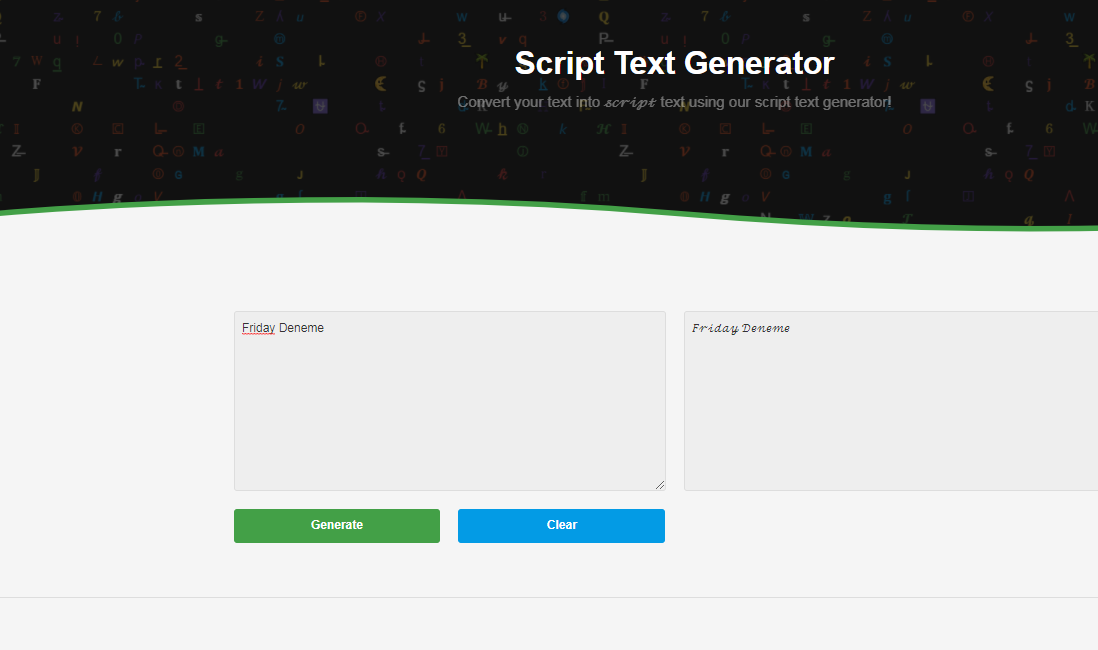Click the word Deneme in the input box
The image size is (1098, 650).
[x=301, y=328]
